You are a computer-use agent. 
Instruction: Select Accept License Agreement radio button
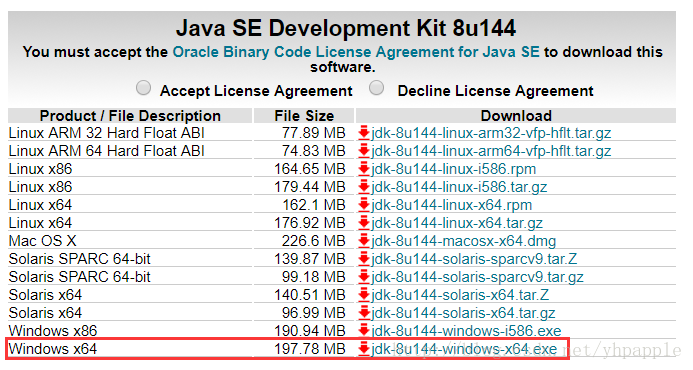[x=143, y=88]
